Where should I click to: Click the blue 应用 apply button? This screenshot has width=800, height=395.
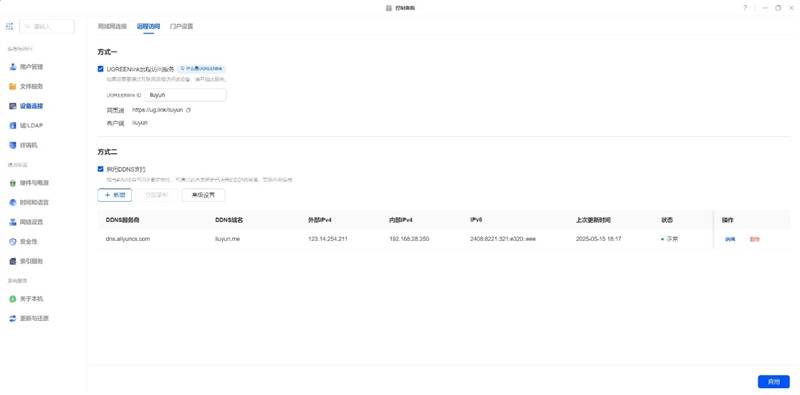773,381
